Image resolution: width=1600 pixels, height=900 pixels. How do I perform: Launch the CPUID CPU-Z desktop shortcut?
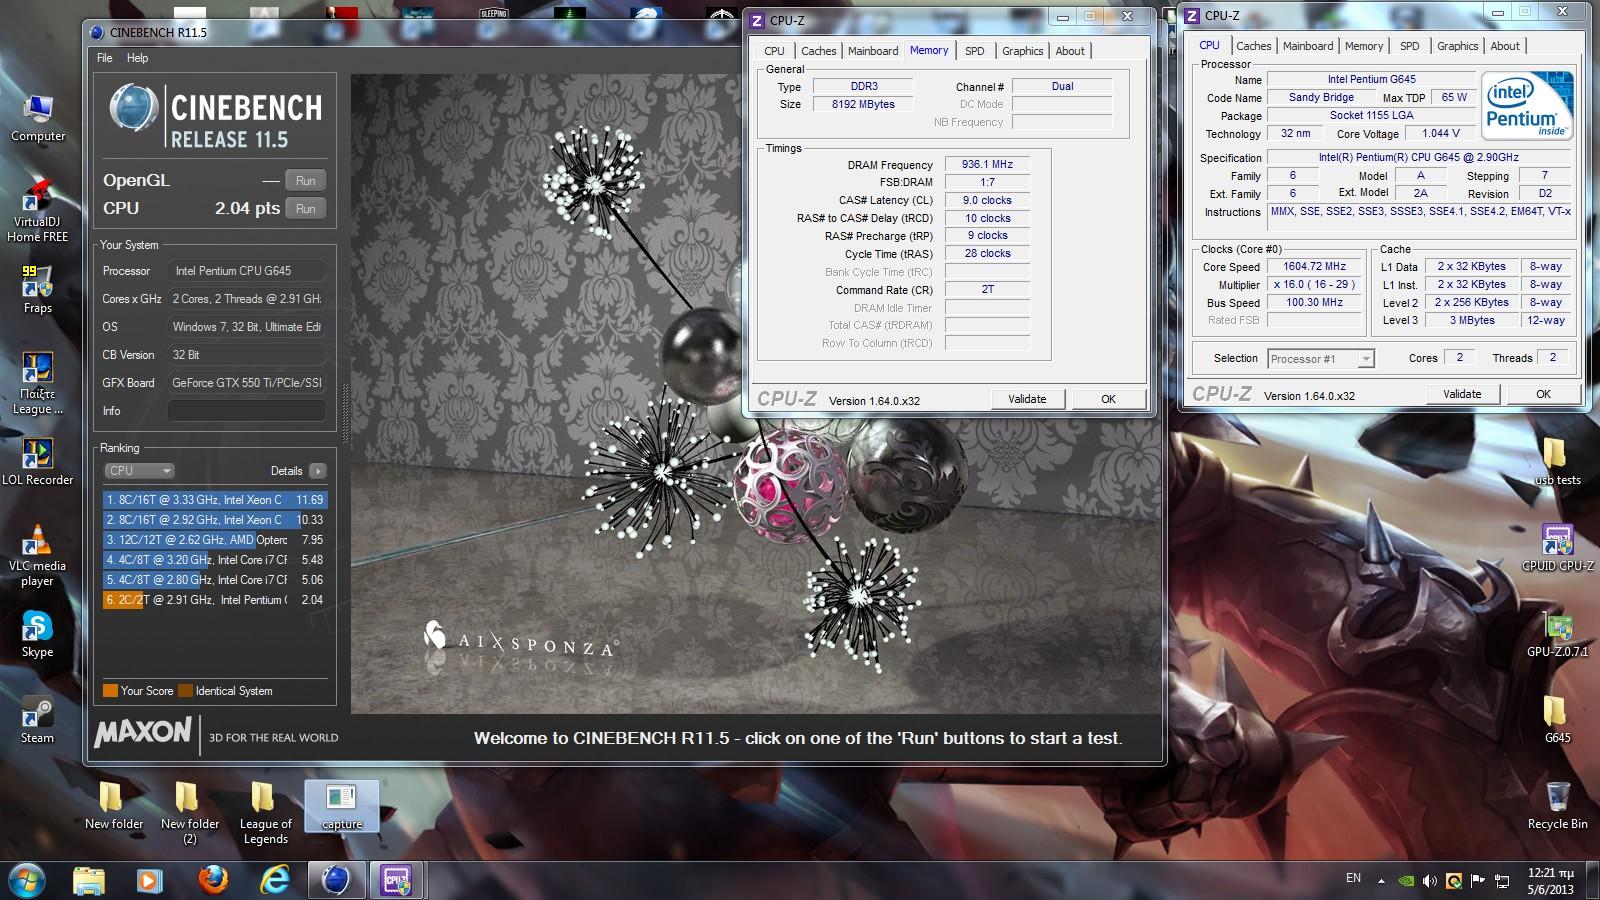1557,547
